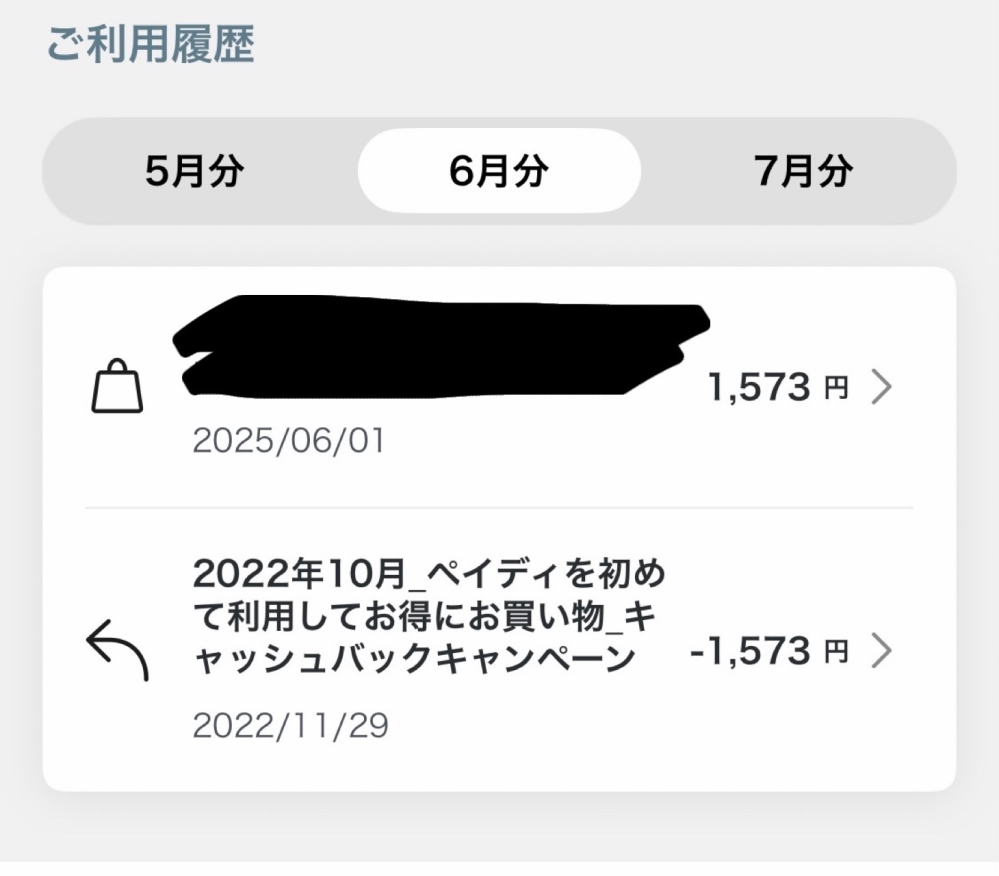The width and height of the screenshot is (999, 876).
Task: Open the キャッシュバックキャンペーン entry title
Action: (x=414, y=660)
